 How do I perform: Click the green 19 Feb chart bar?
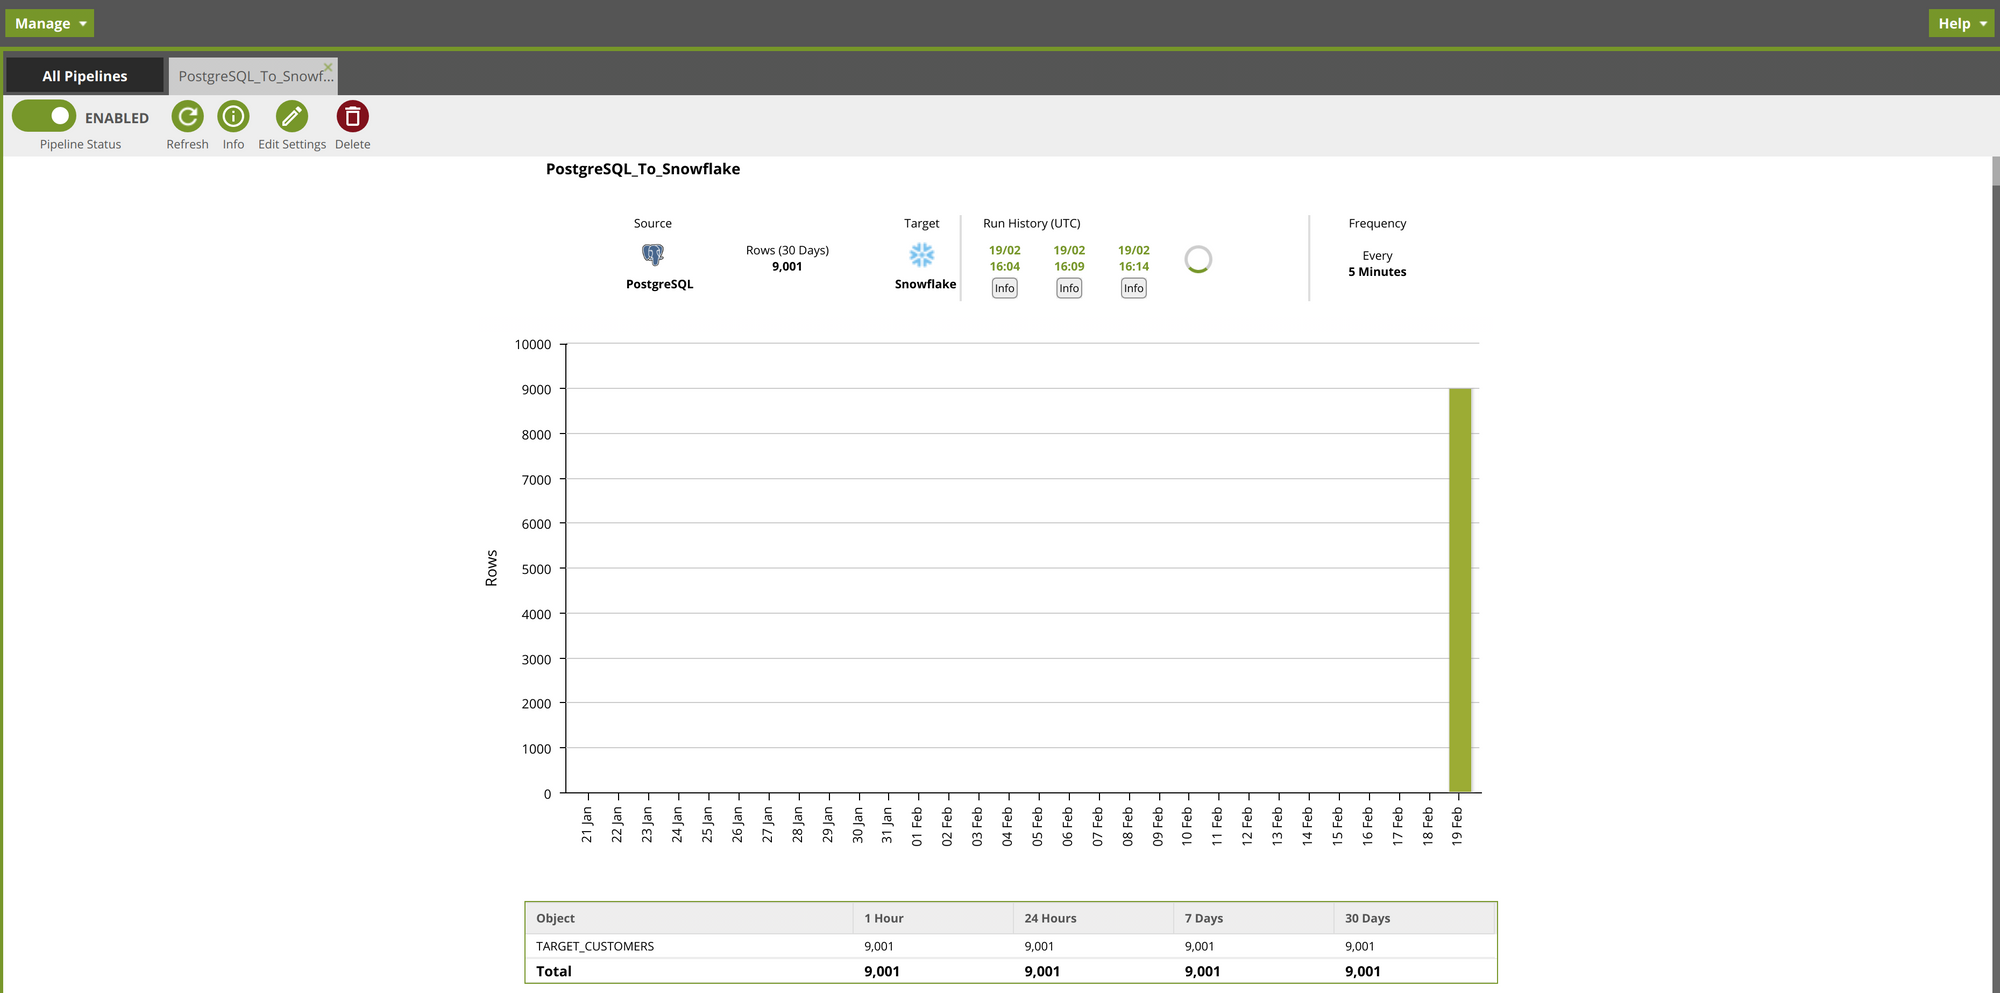pyautogui.click(x=1459, y=590)
